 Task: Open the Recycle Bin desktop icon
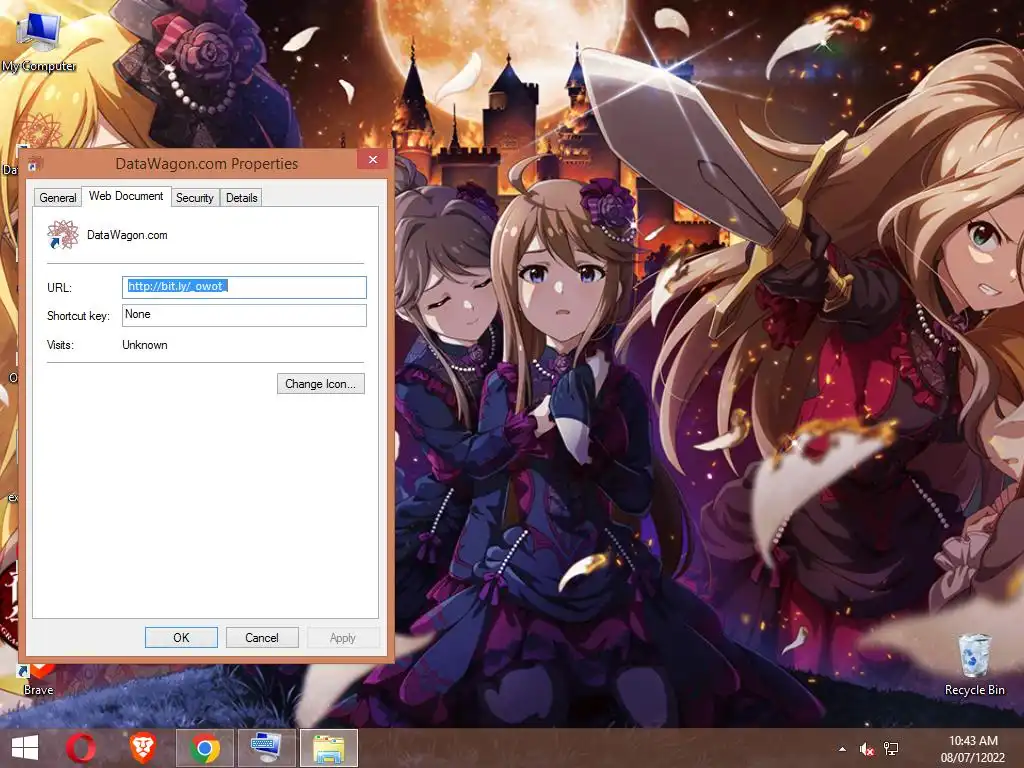coord(974,664)
